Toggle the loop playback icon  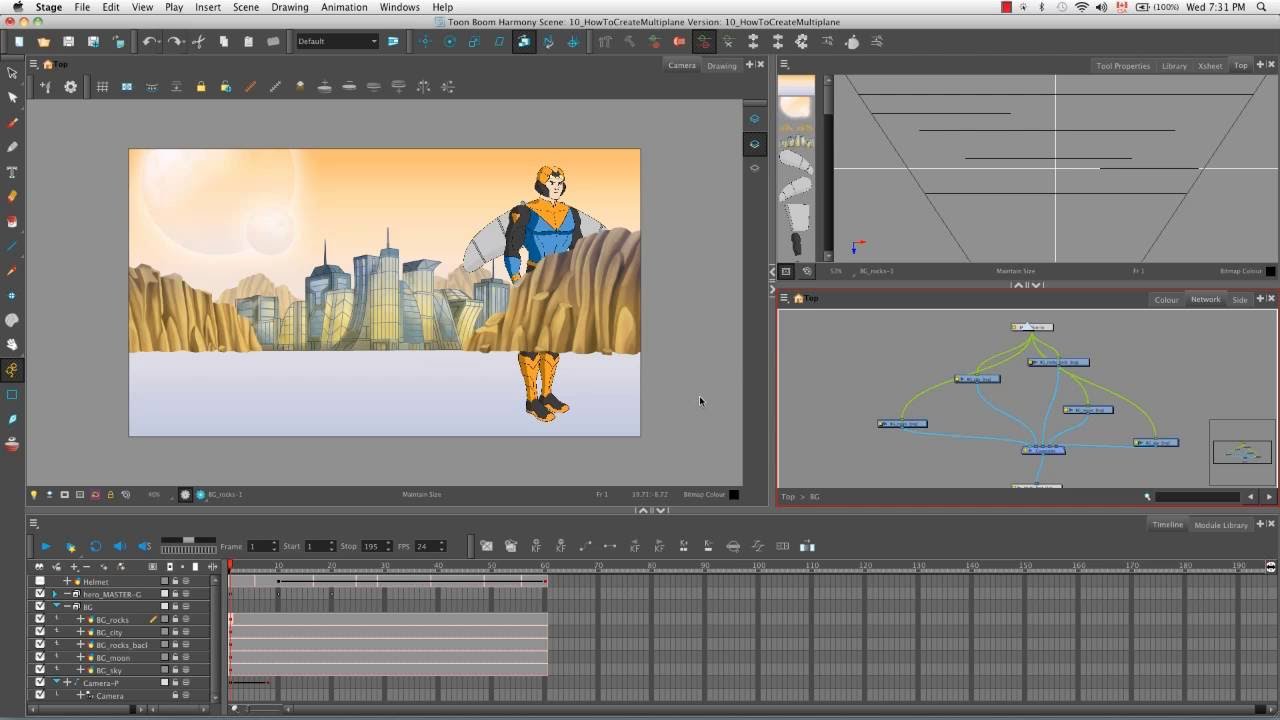coord(95,546)
